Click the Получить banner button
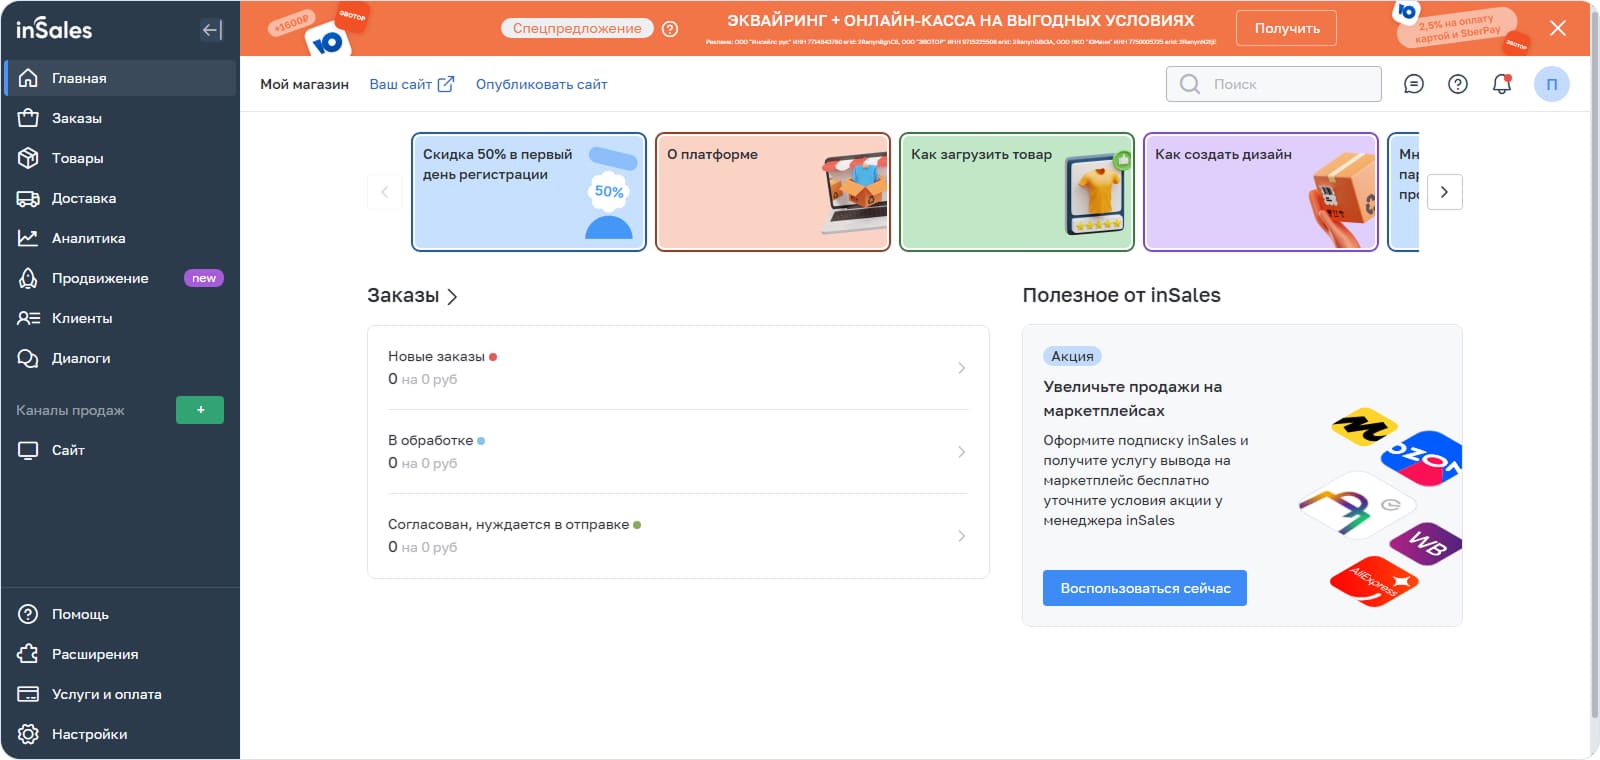 [1287, 28]
